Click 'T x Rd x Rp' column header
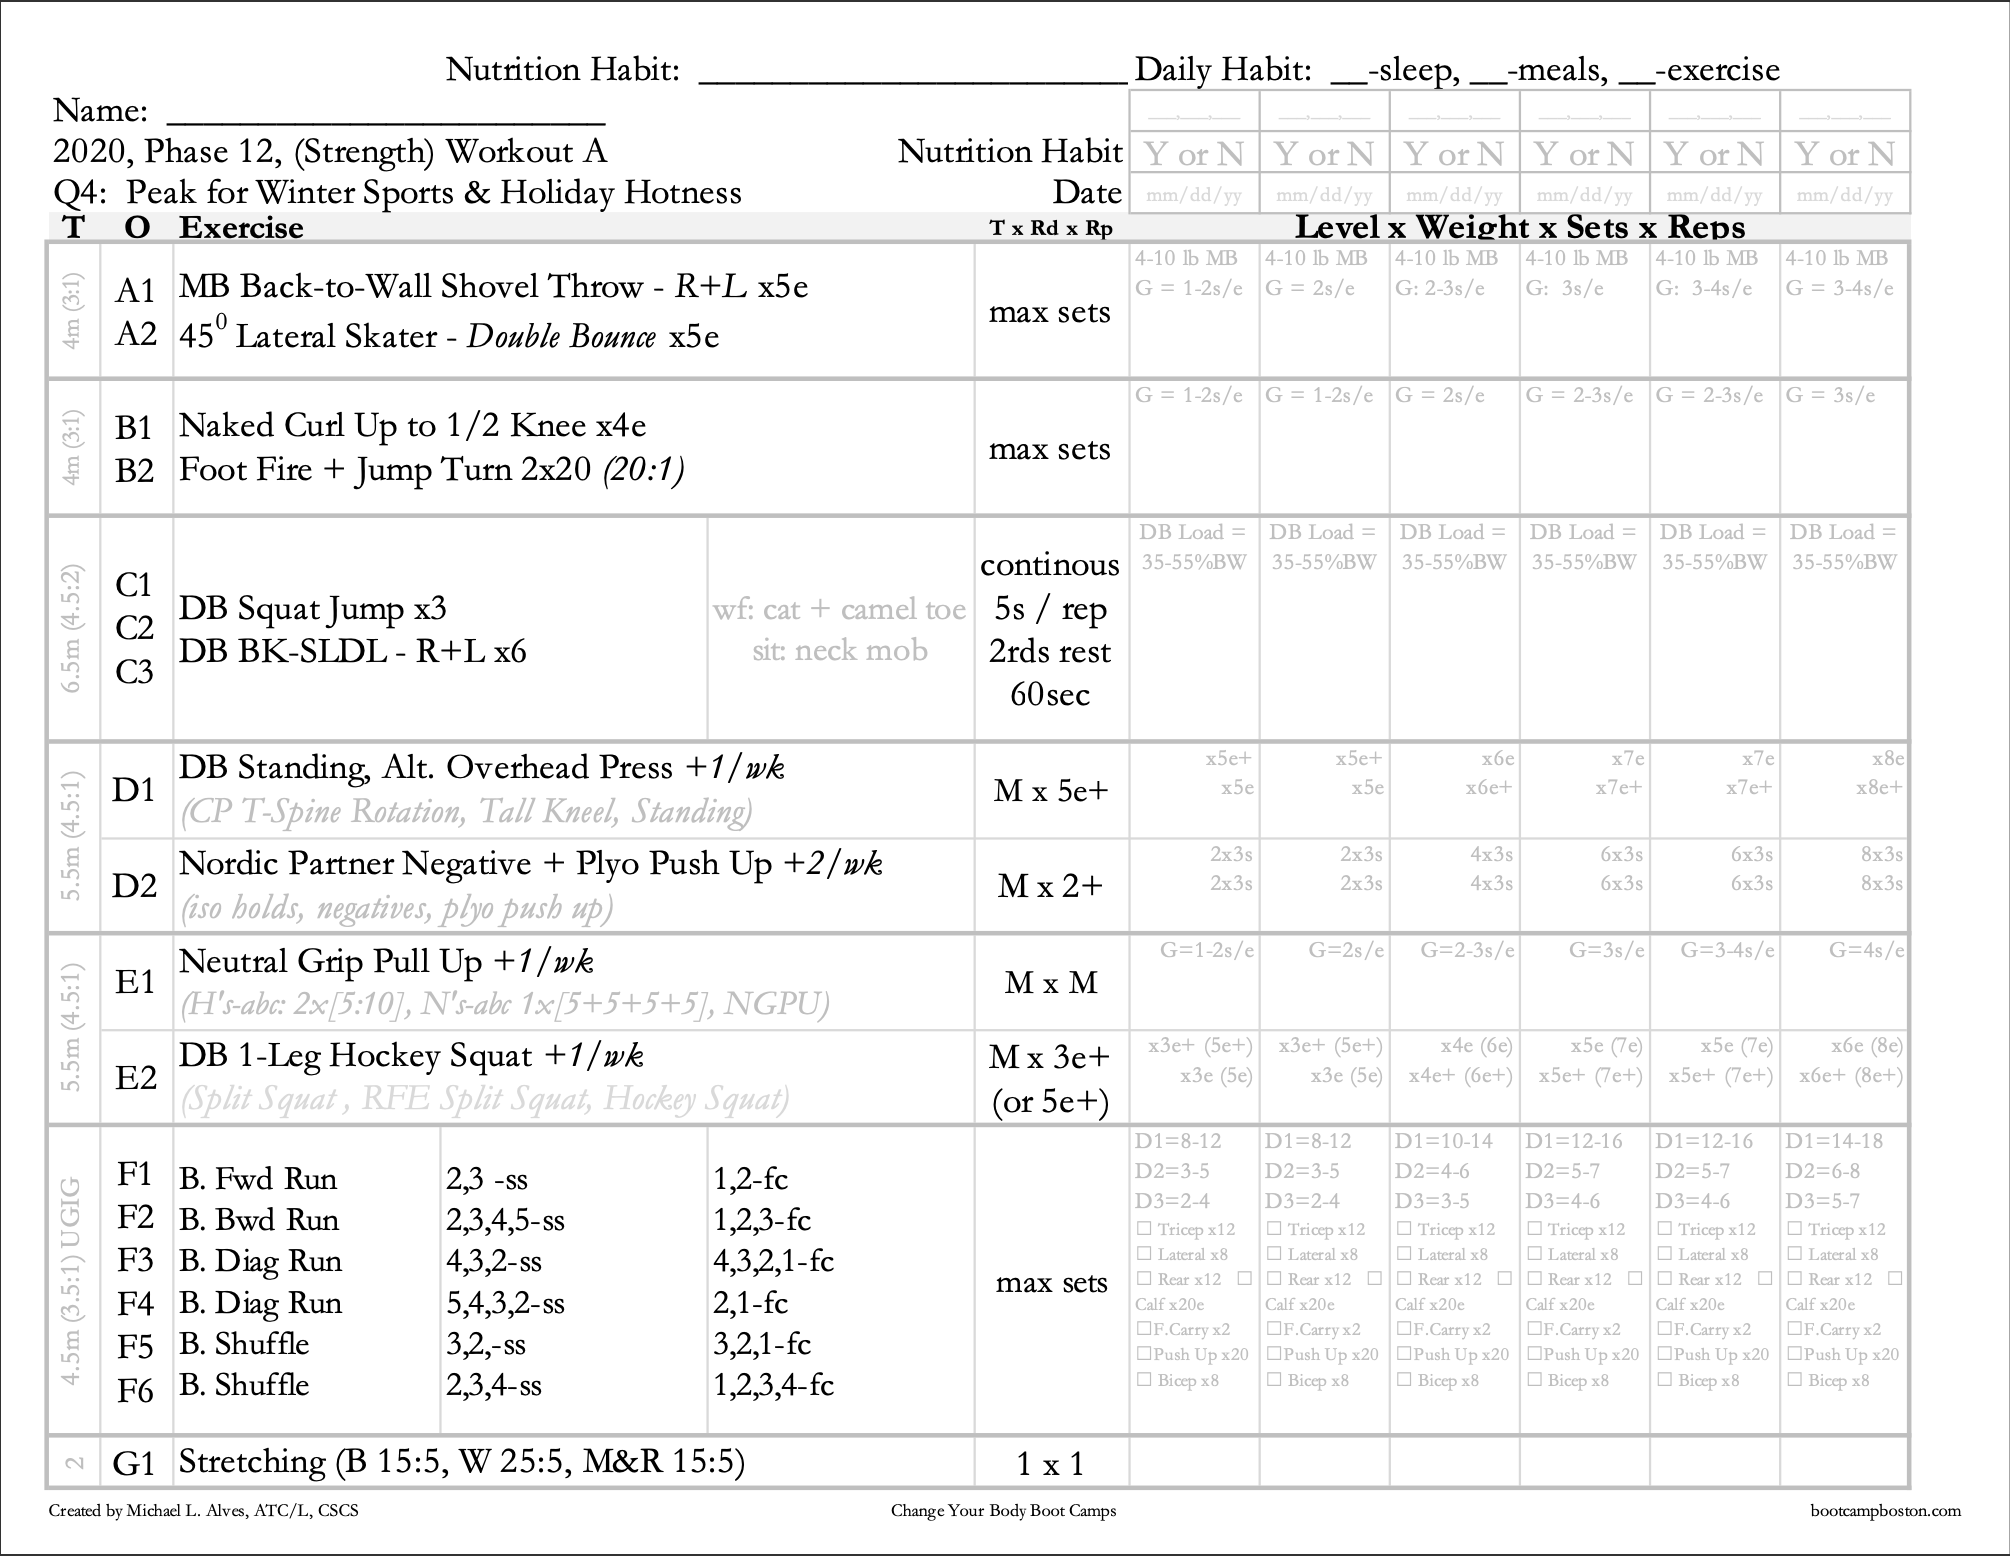This screenshot has width=2010, height=1556. [x=1051, y=228]
